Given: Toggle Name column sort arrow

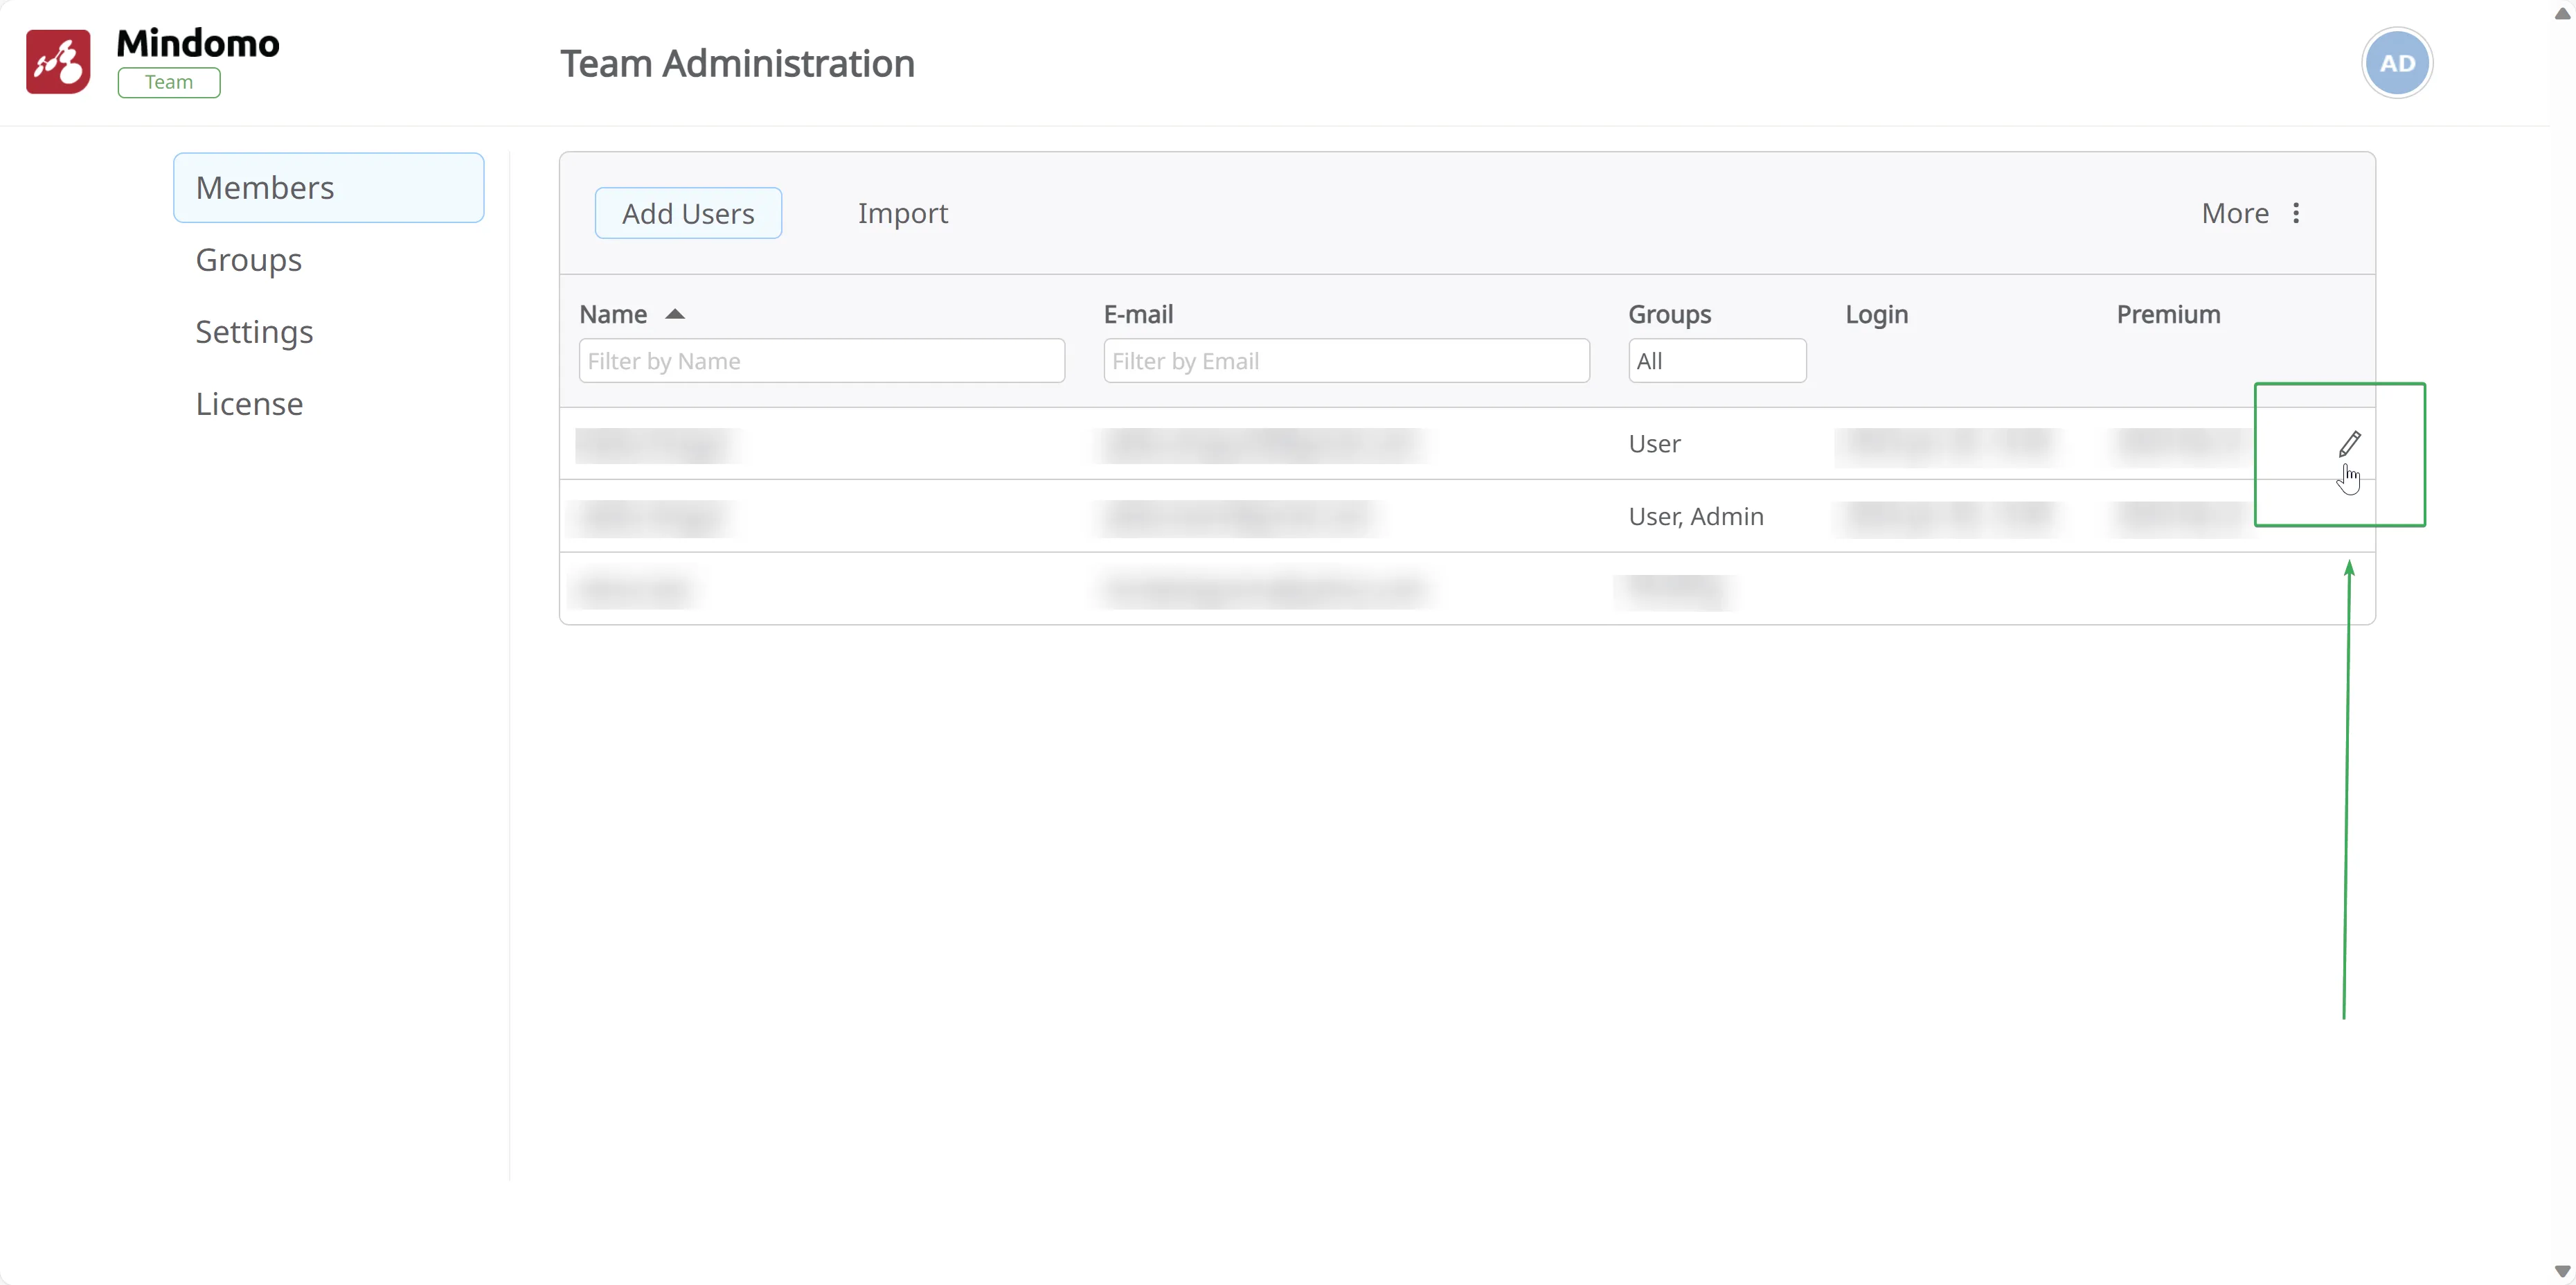Looking at the screenshot, I should [675, 314].
